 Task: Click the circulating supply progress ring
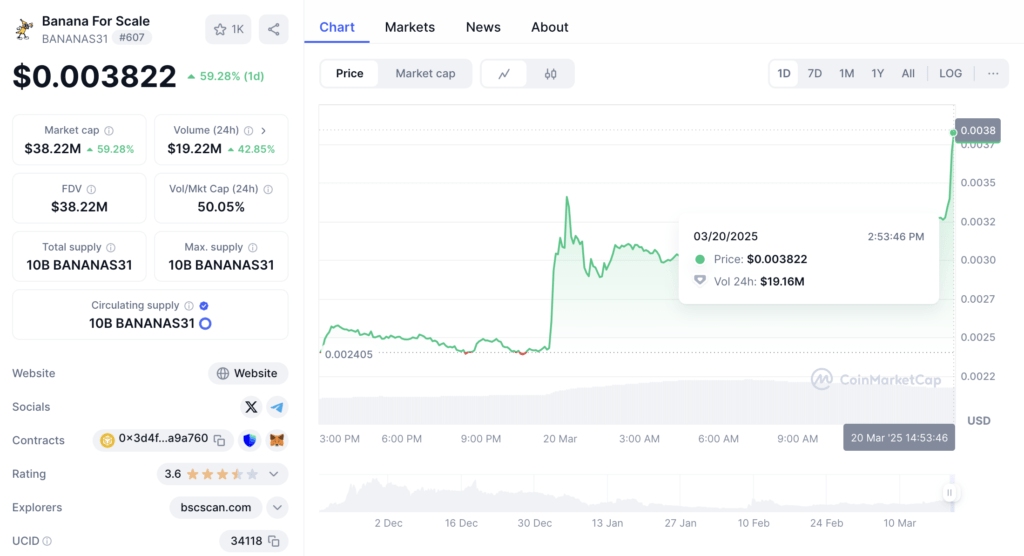point(205,323)
